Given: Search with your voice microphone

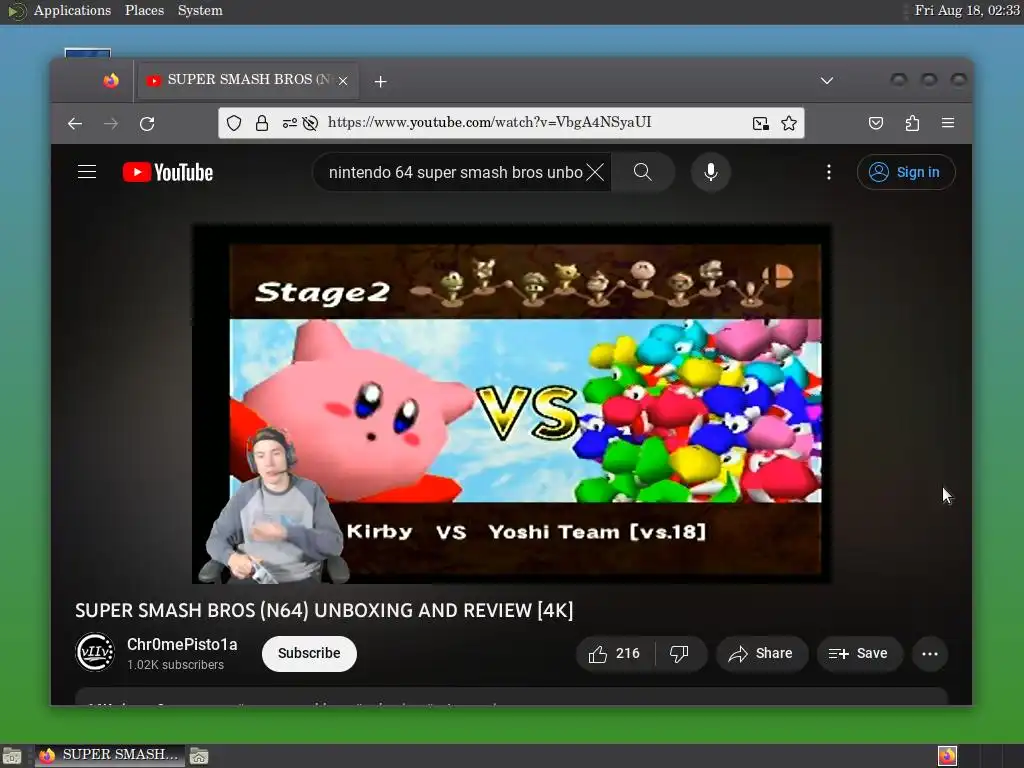Looking at the screenshot, I should pyautogui.click(x=711, y=172).
